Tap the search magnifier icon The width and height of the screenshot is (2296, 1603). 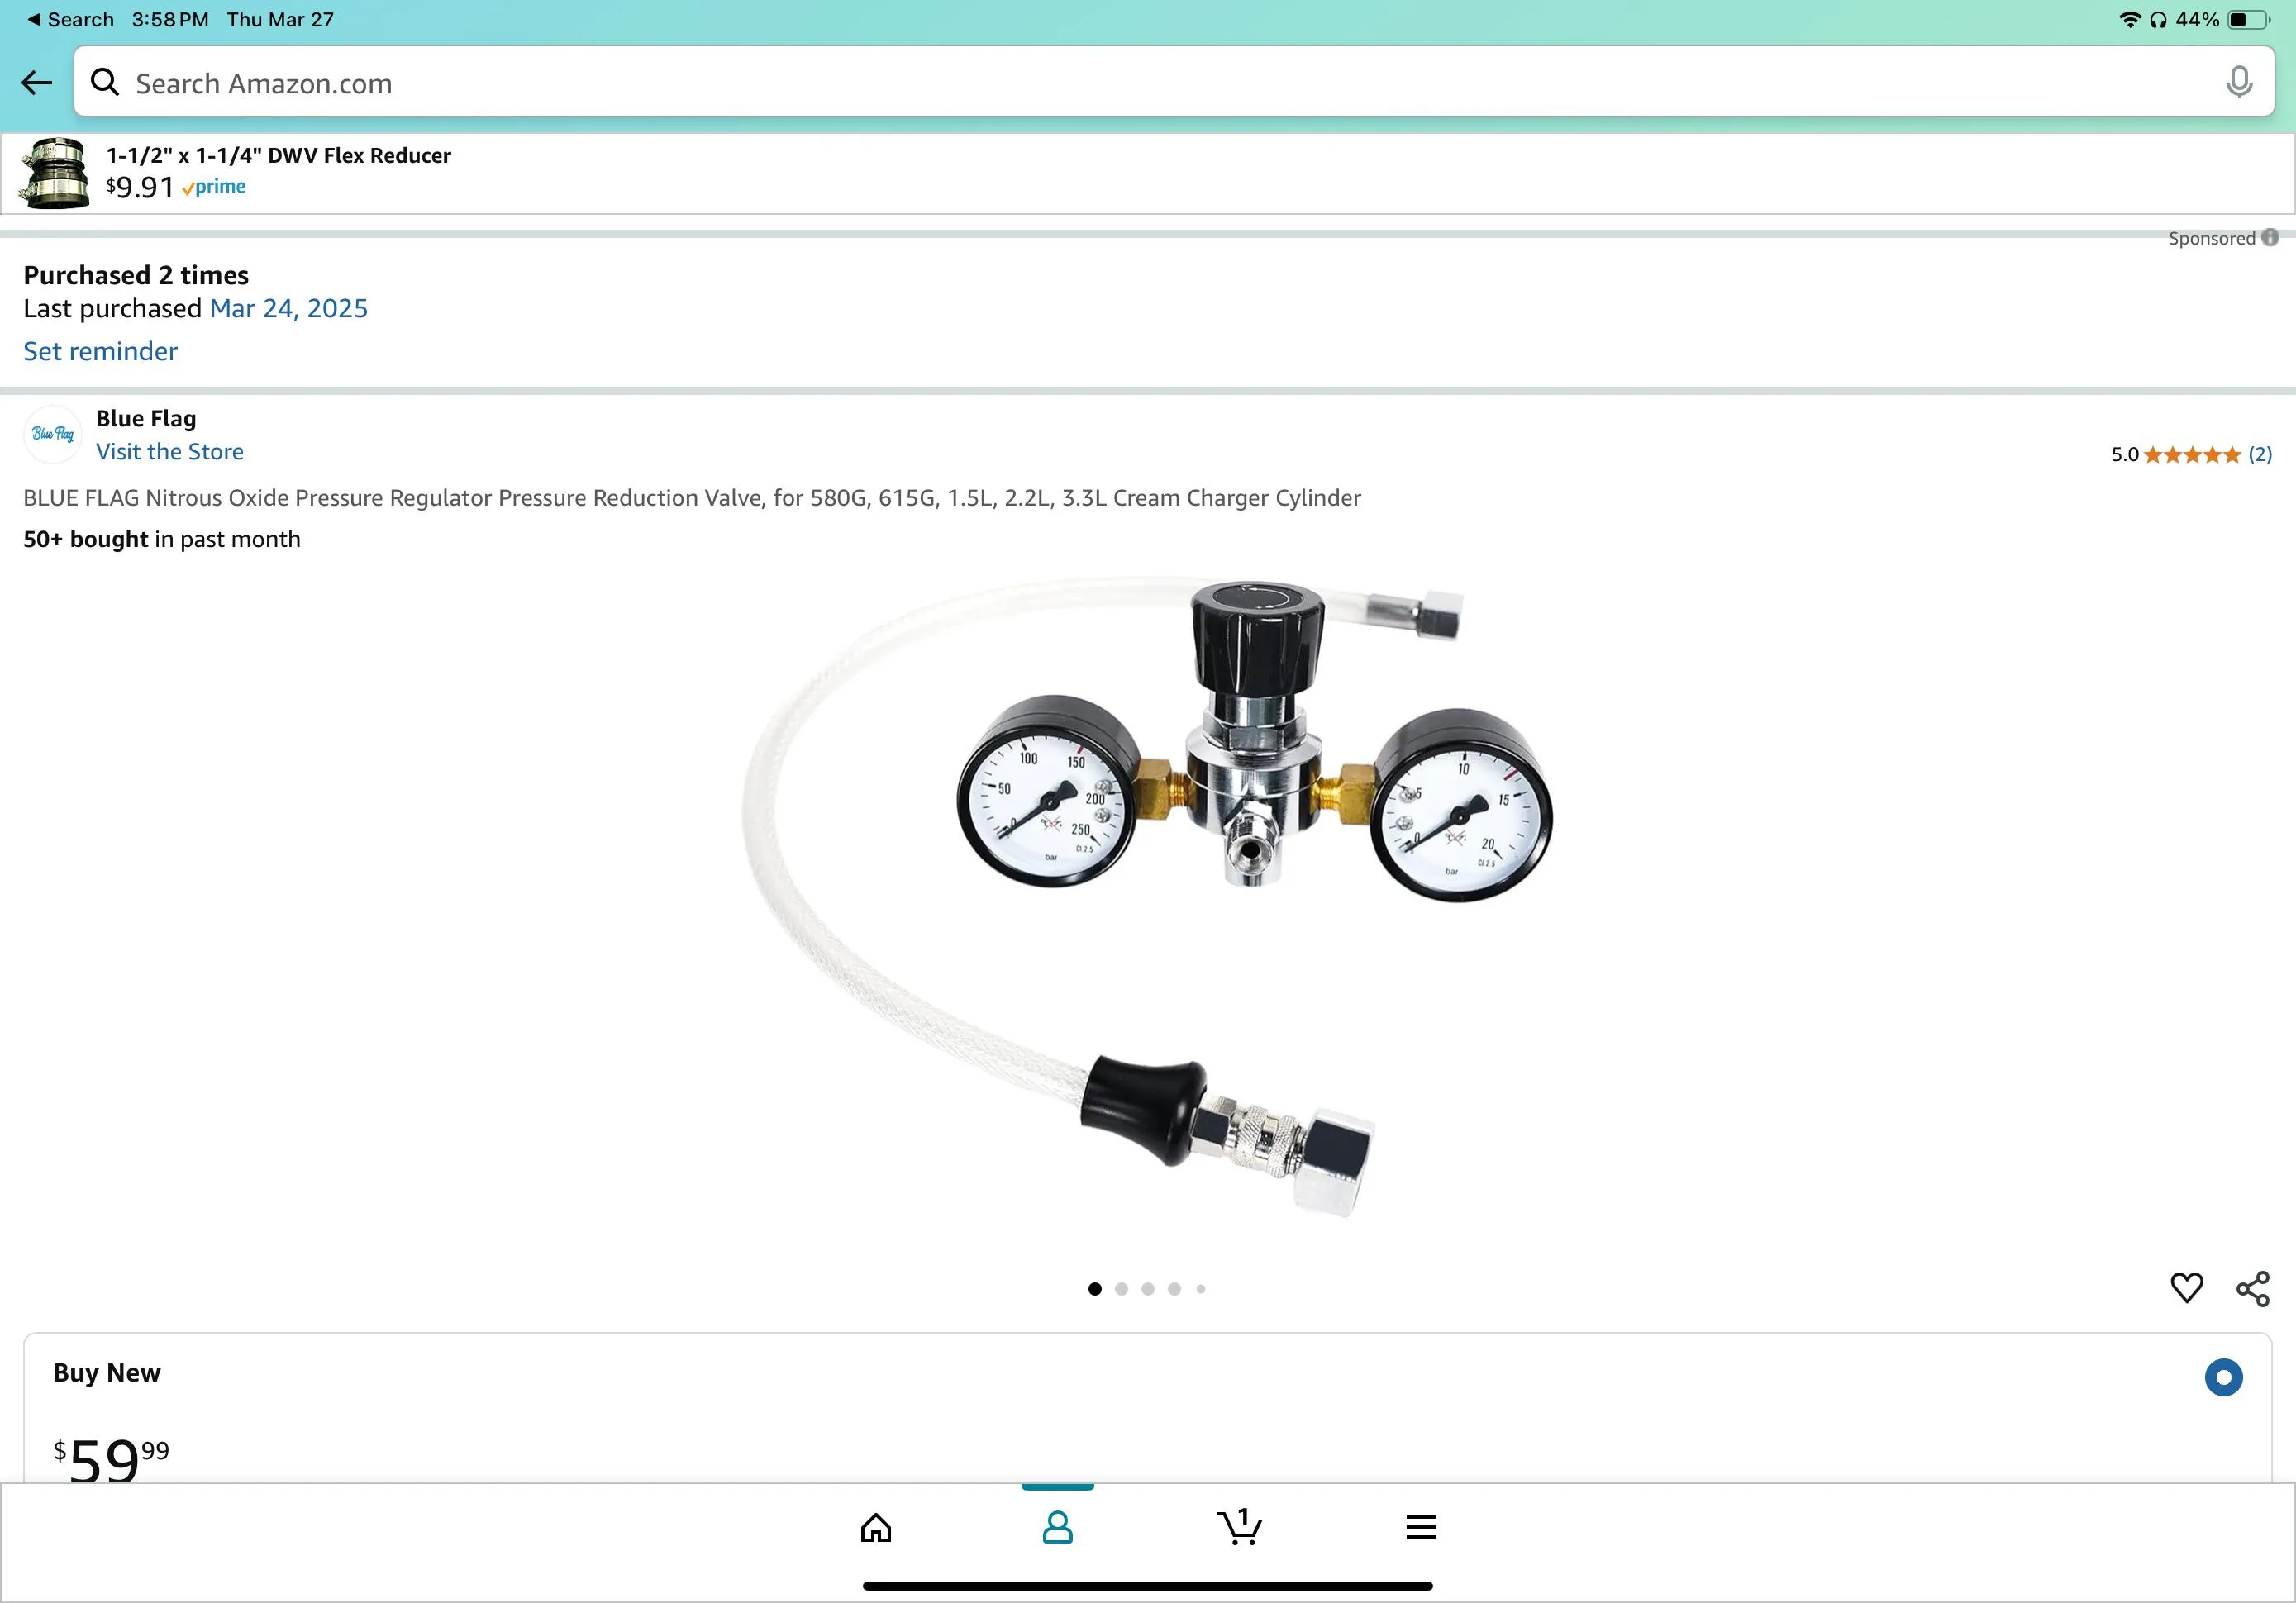105,82
